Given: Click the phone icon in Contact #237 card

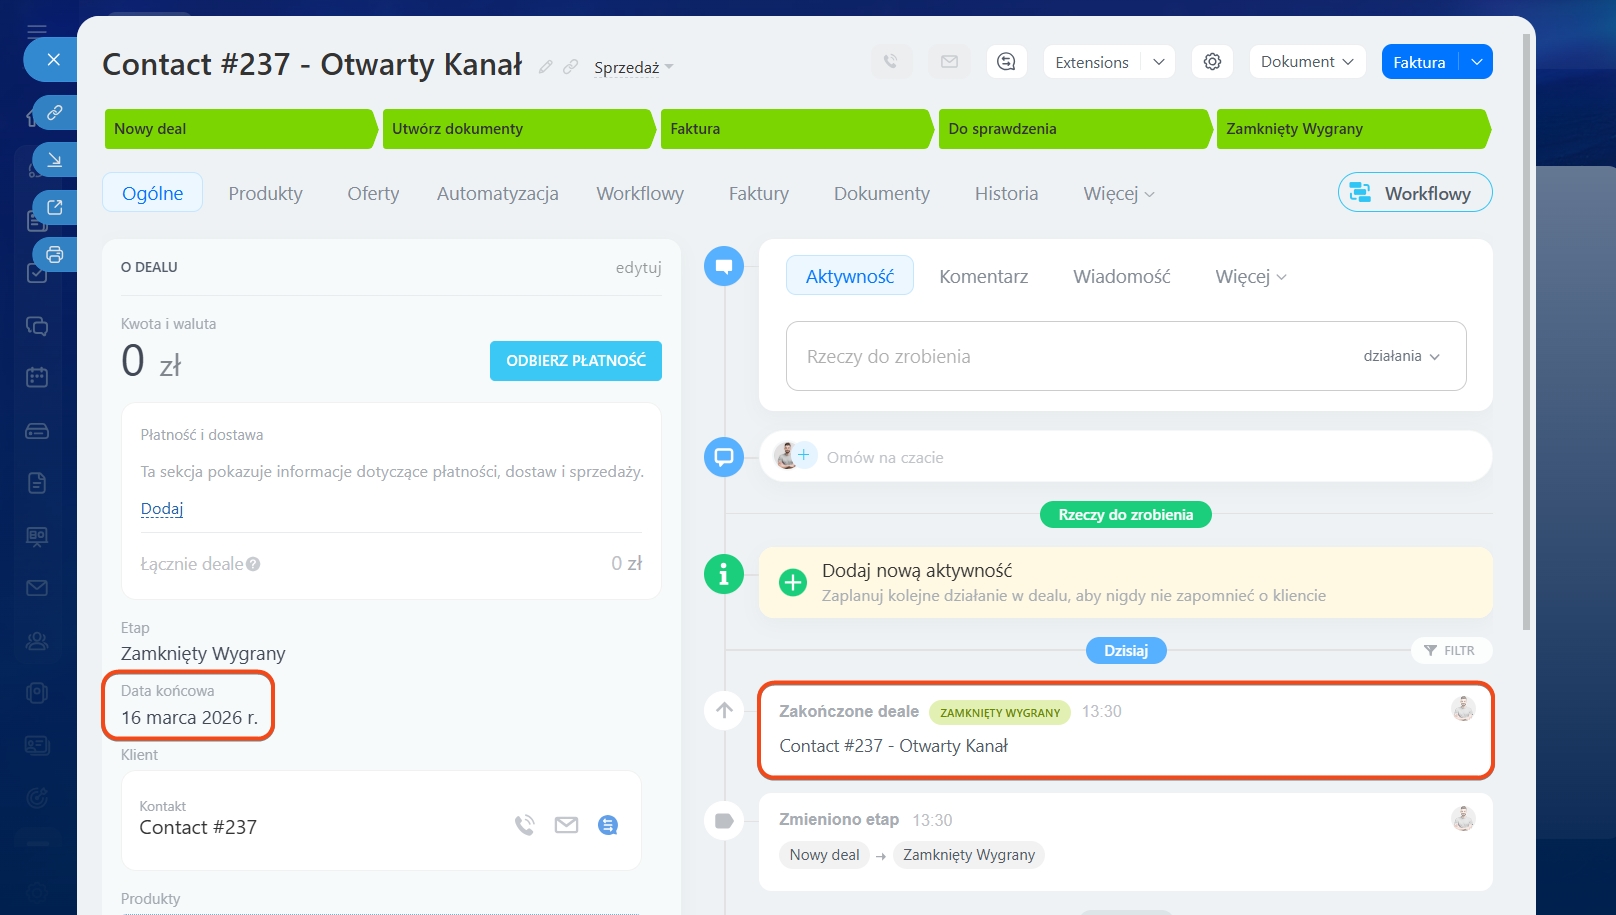Looking at the screenshot, I should click(524, 825).
